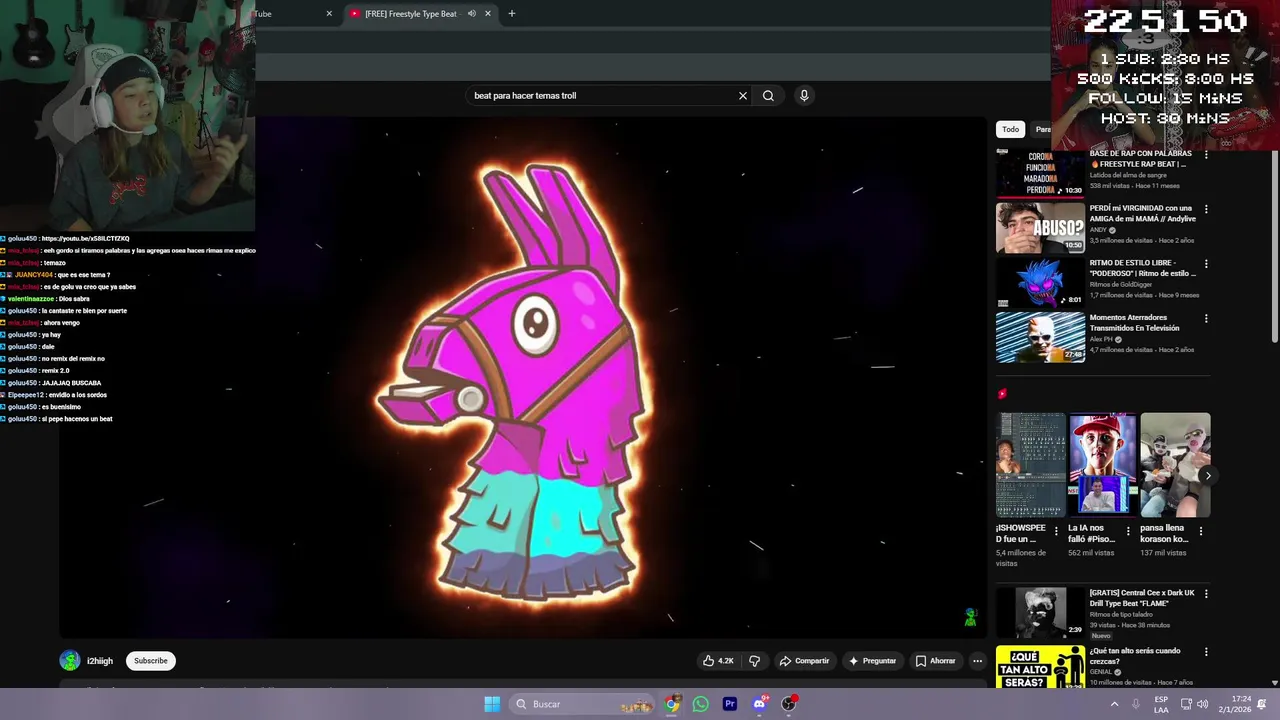Viewport: 1280px width, 720px height.
Task: Expand the hidden system tray icons chevron
Action: (x=1114, y=704)
